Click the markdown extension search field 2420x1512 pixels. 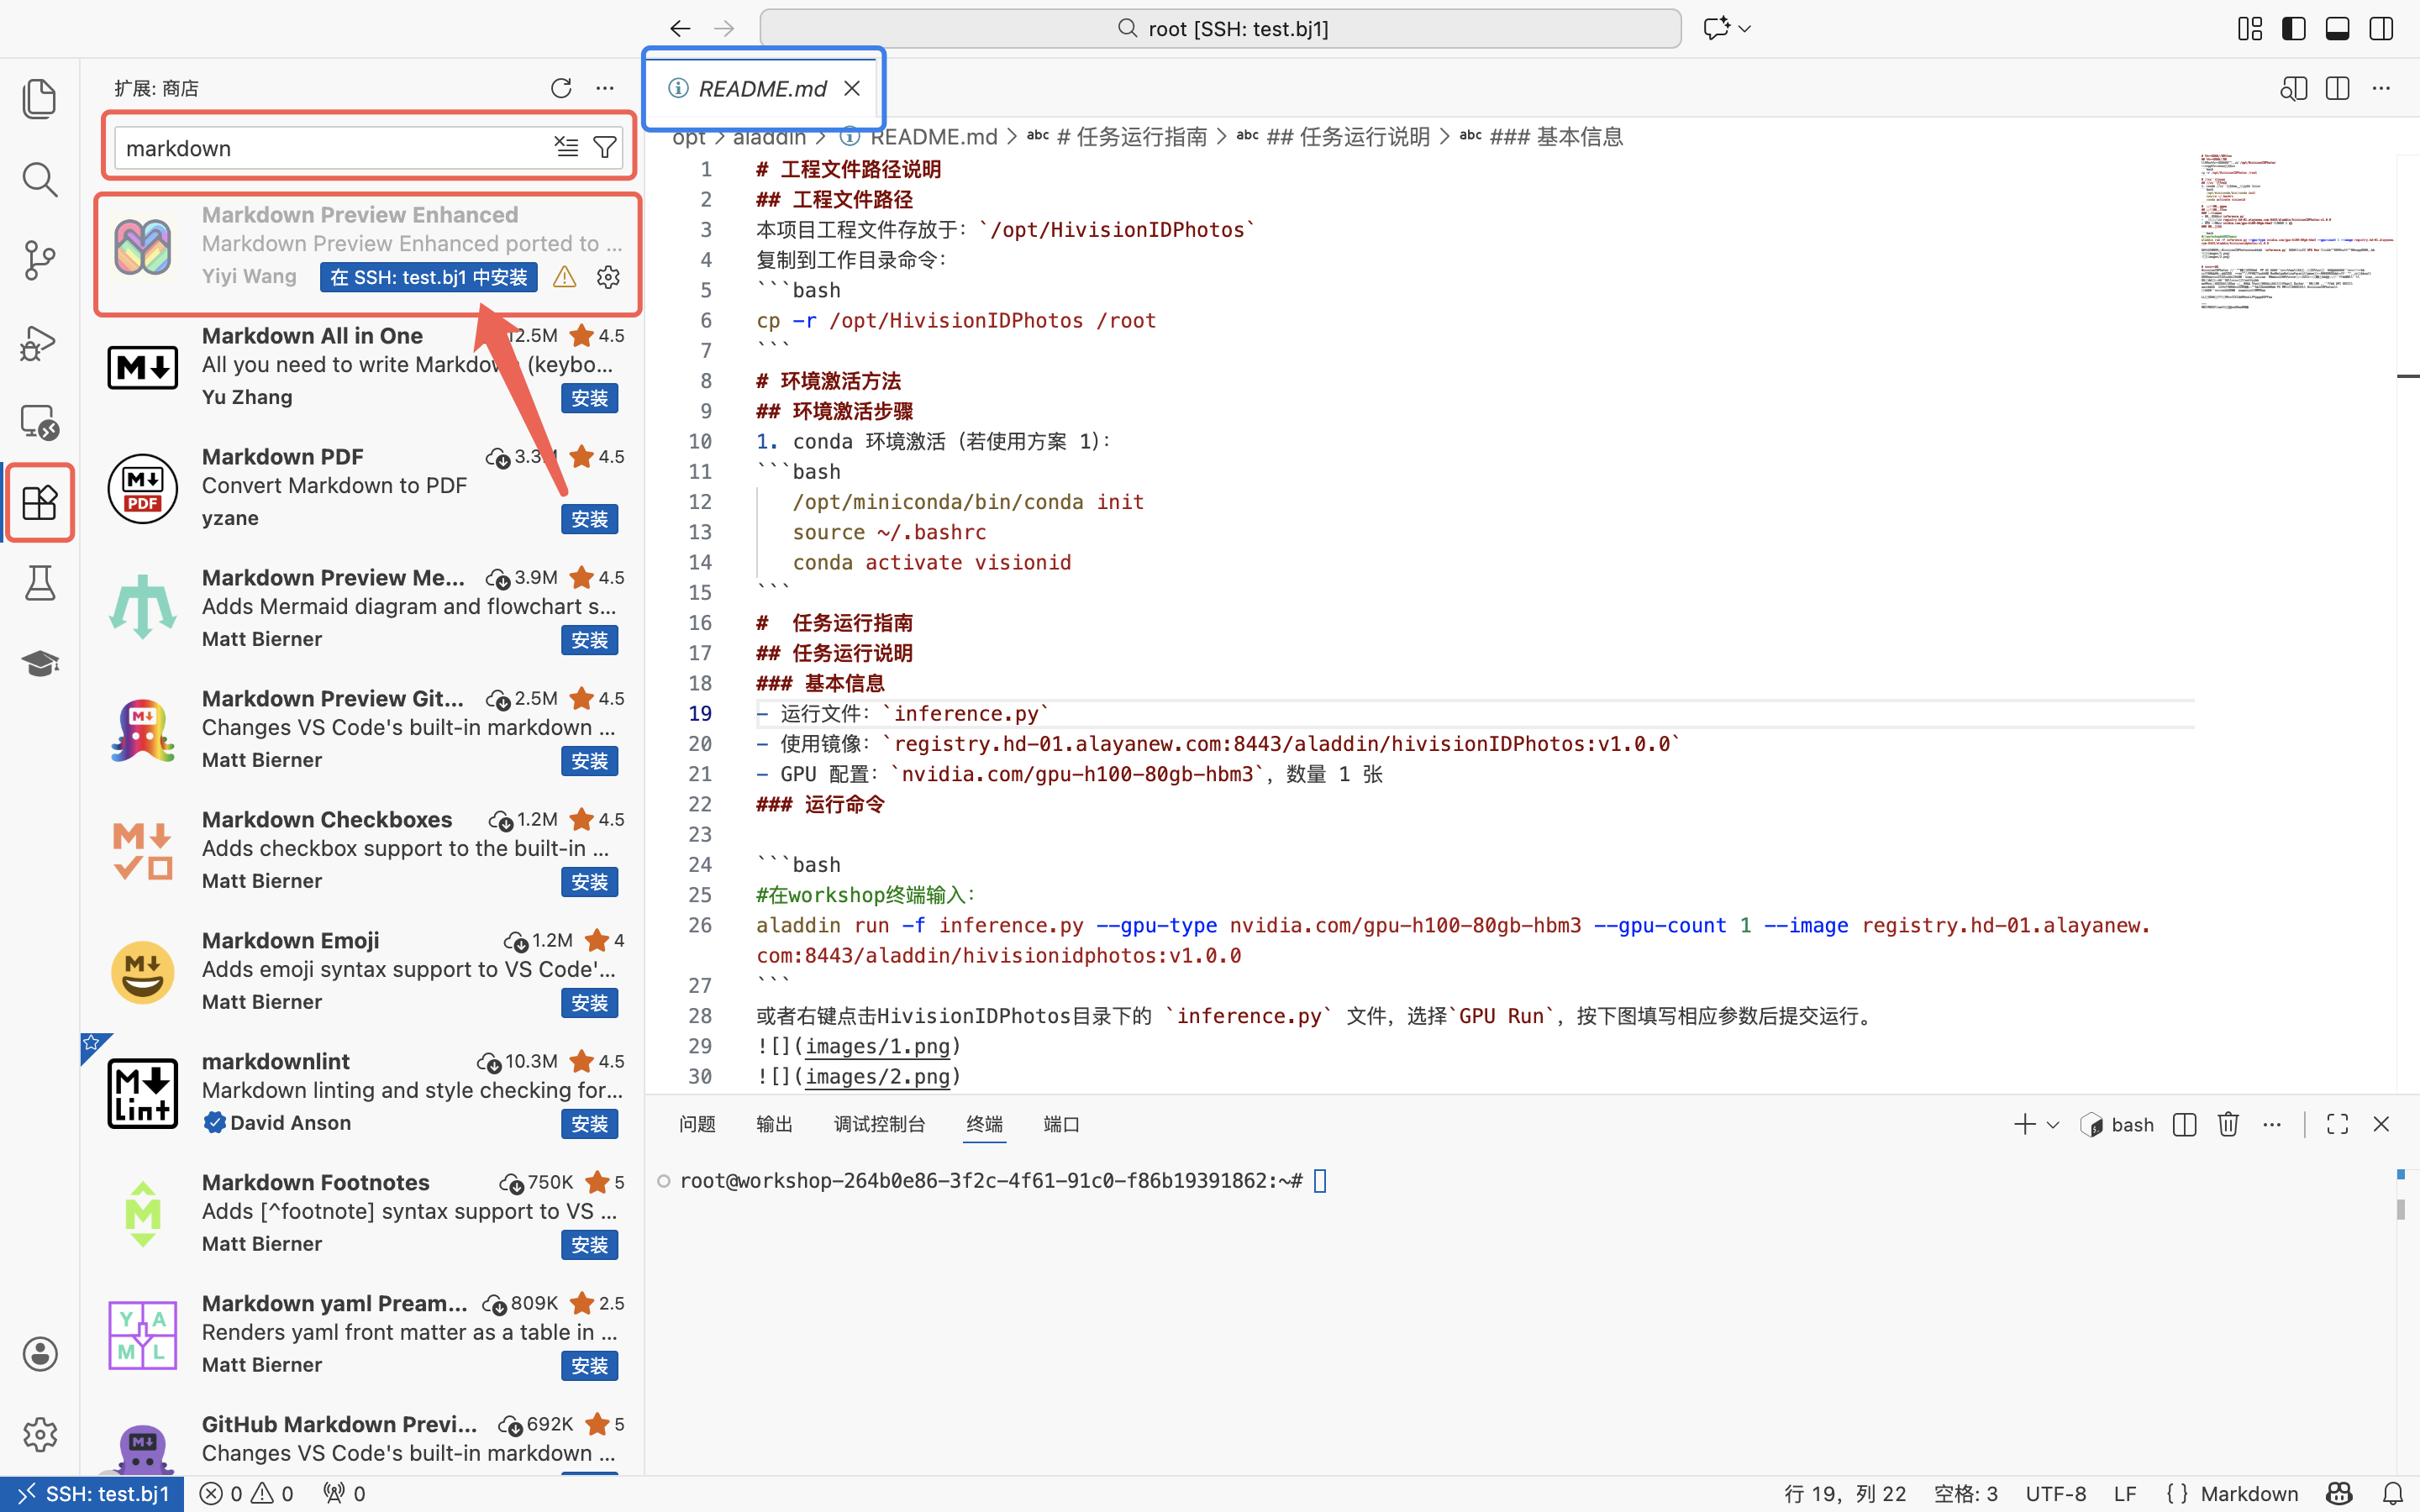pos(330,148)
